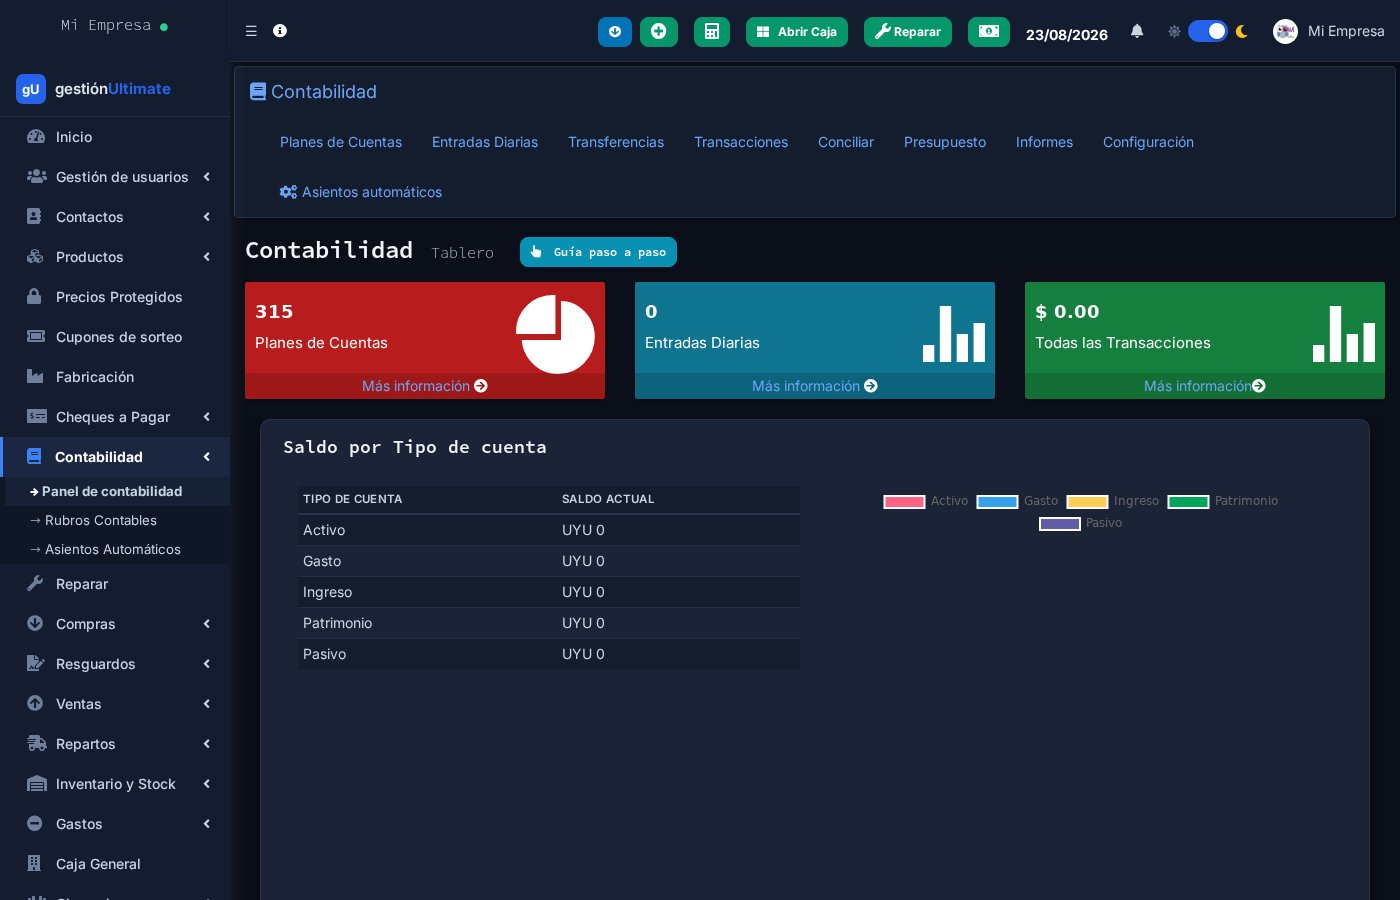Expand Compras sidebar menu
The height and width of the screenshot is (900, 1400).
pyautogui.click(x=115, y=624)
